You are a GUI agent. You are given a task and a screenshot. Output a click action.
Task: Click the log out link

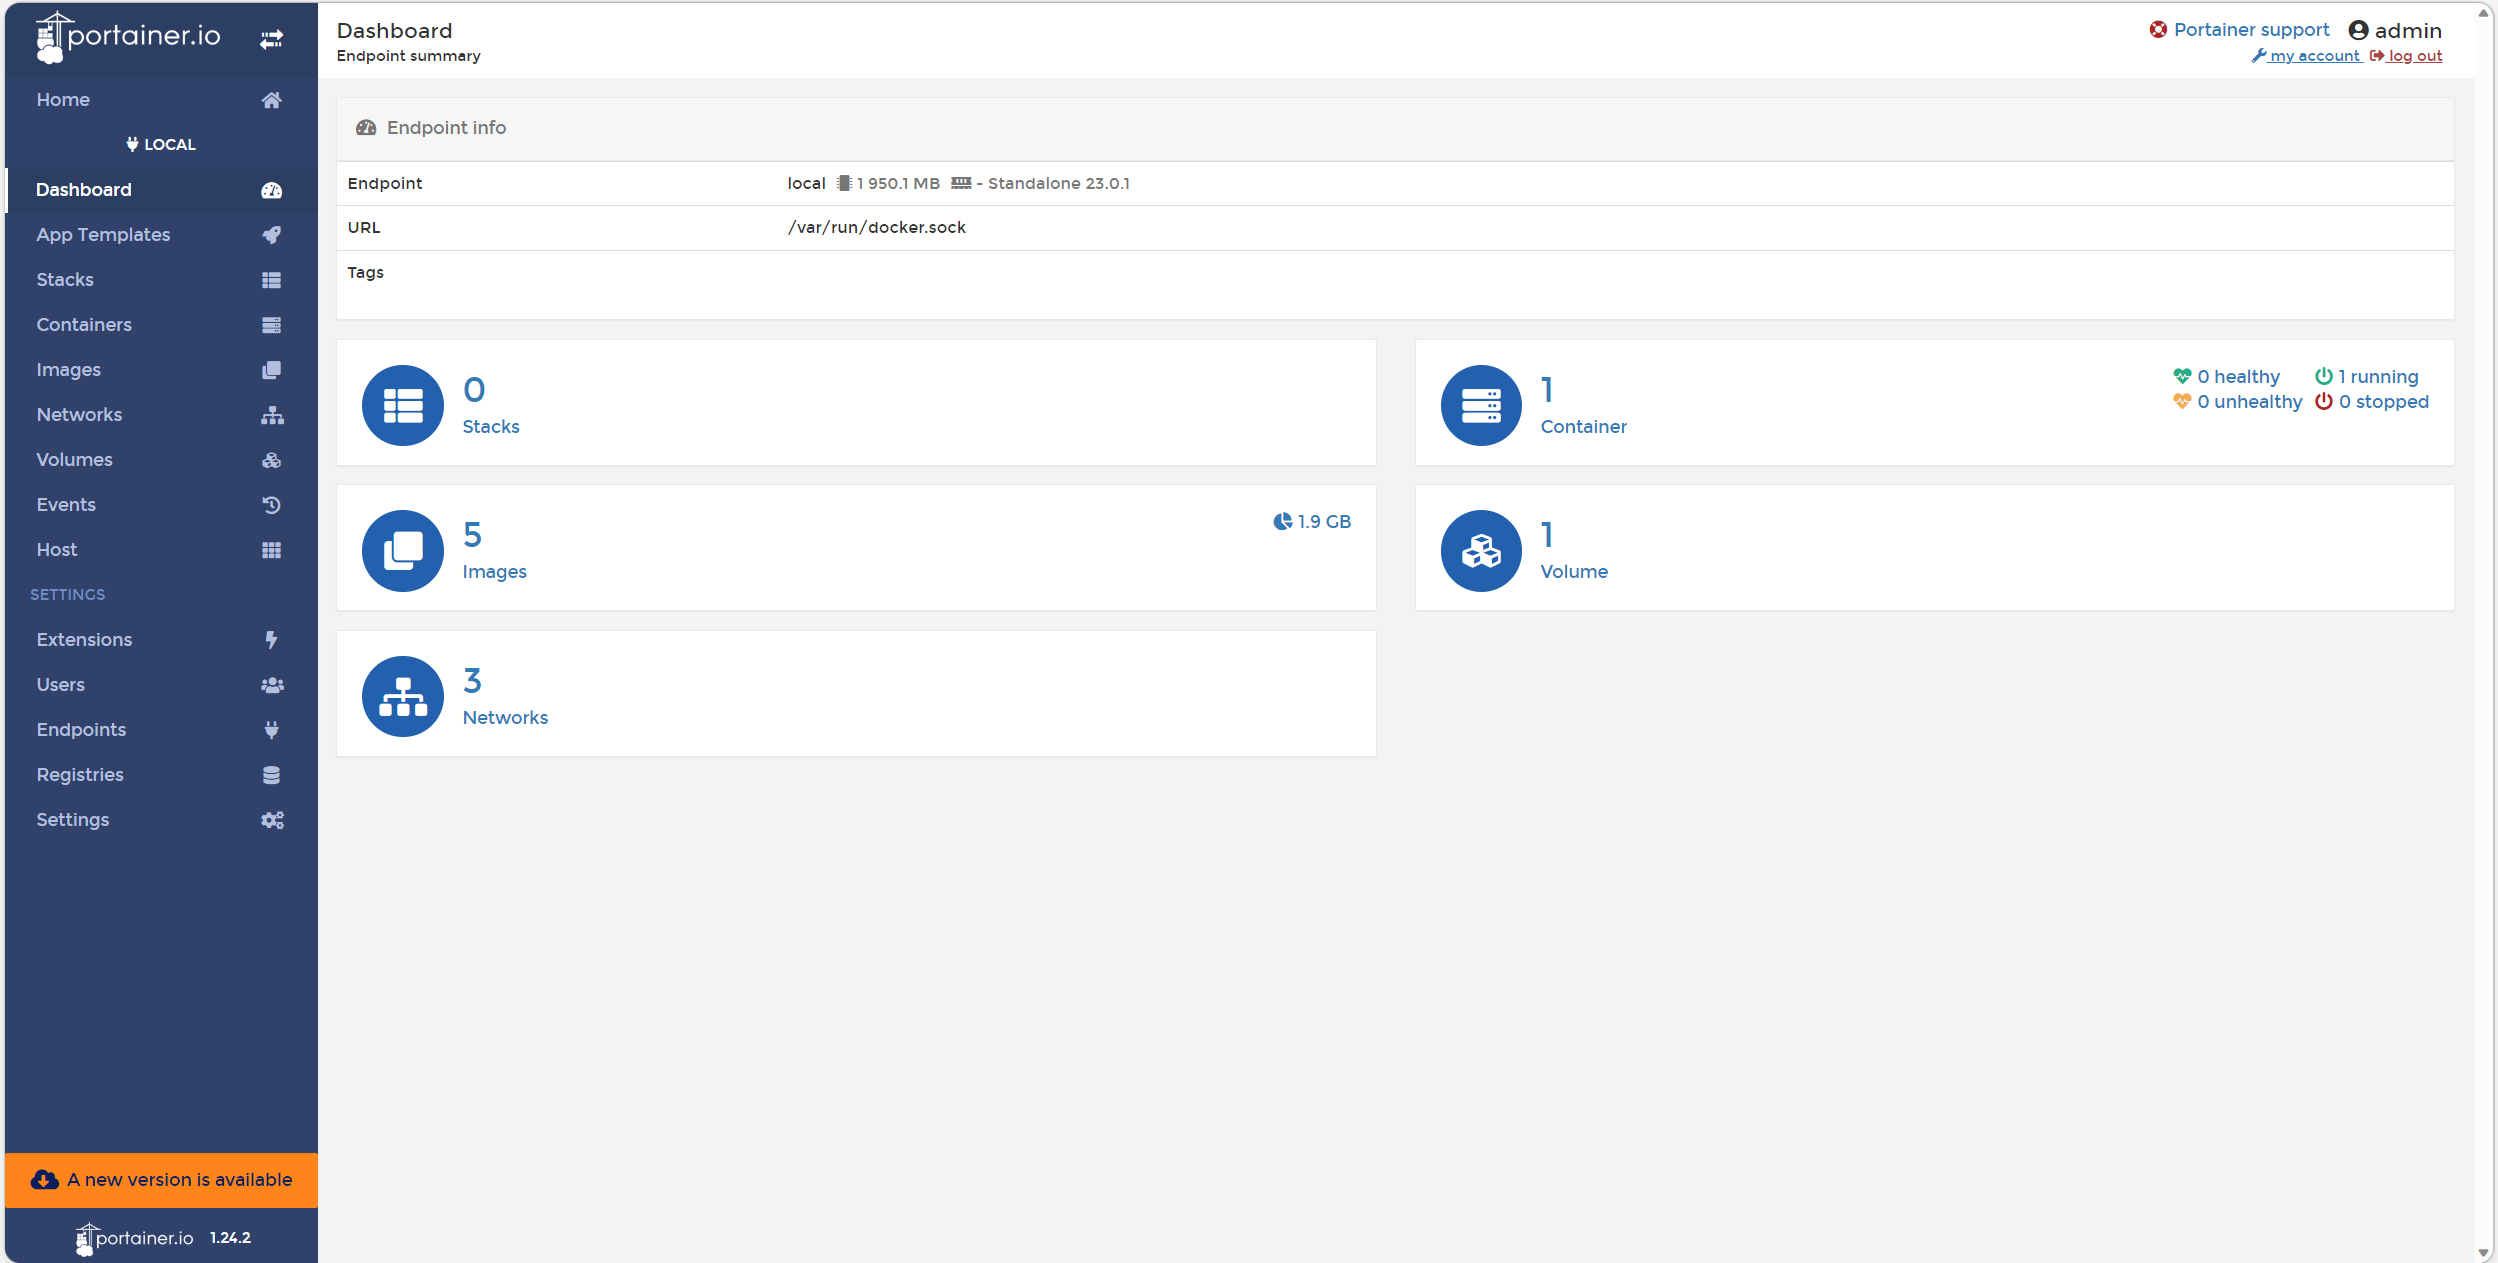coord(2414,56)
